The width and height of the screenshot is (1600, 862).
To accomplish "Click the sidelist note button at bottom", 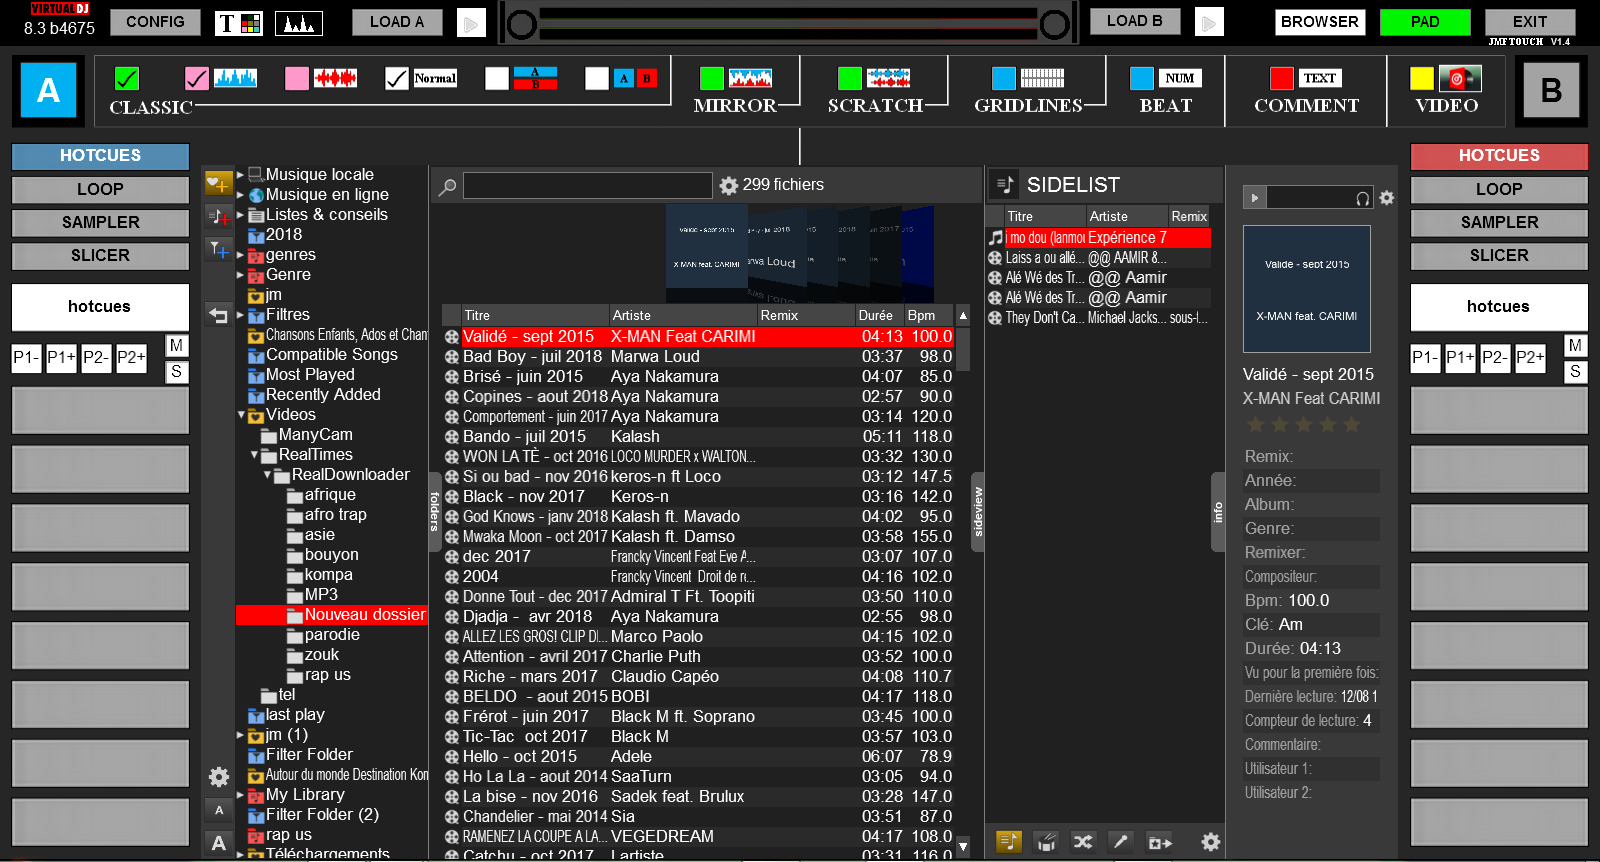I will [1009, 842].
